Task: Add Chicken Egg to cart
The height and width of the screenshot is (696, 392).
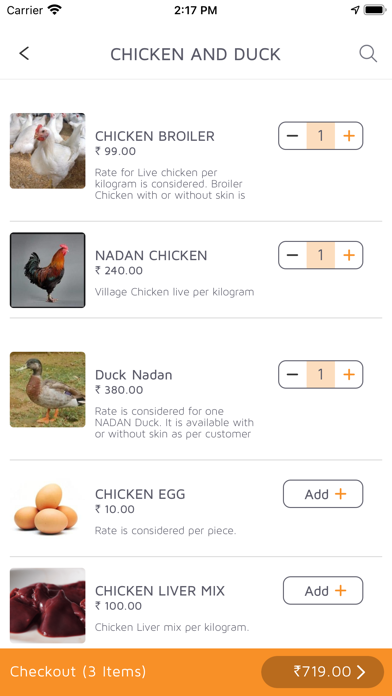Action: [323, 494]
